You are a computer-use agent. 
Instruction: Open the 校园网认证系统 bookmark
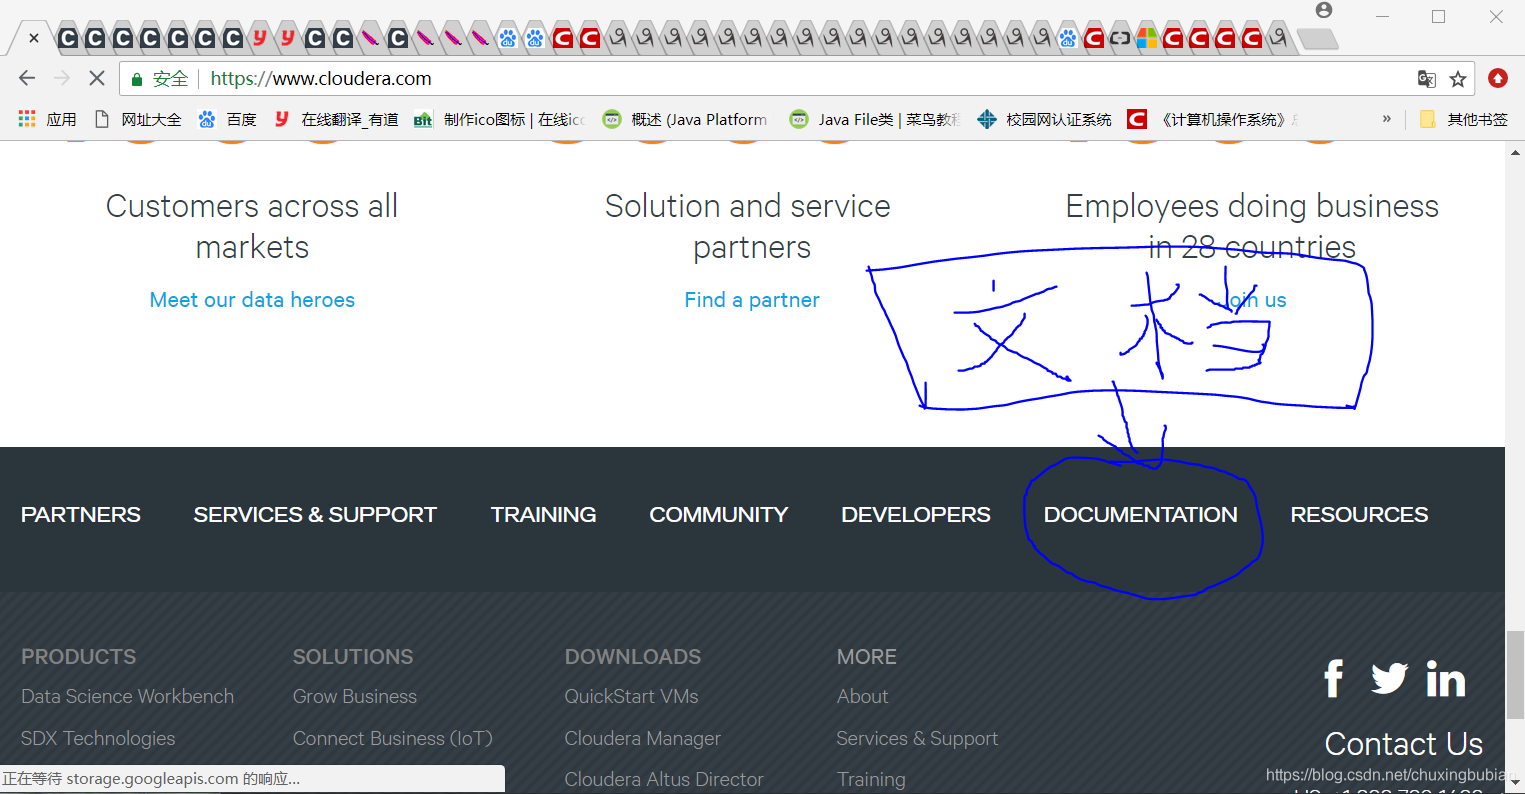click(x=1045, y=119)
